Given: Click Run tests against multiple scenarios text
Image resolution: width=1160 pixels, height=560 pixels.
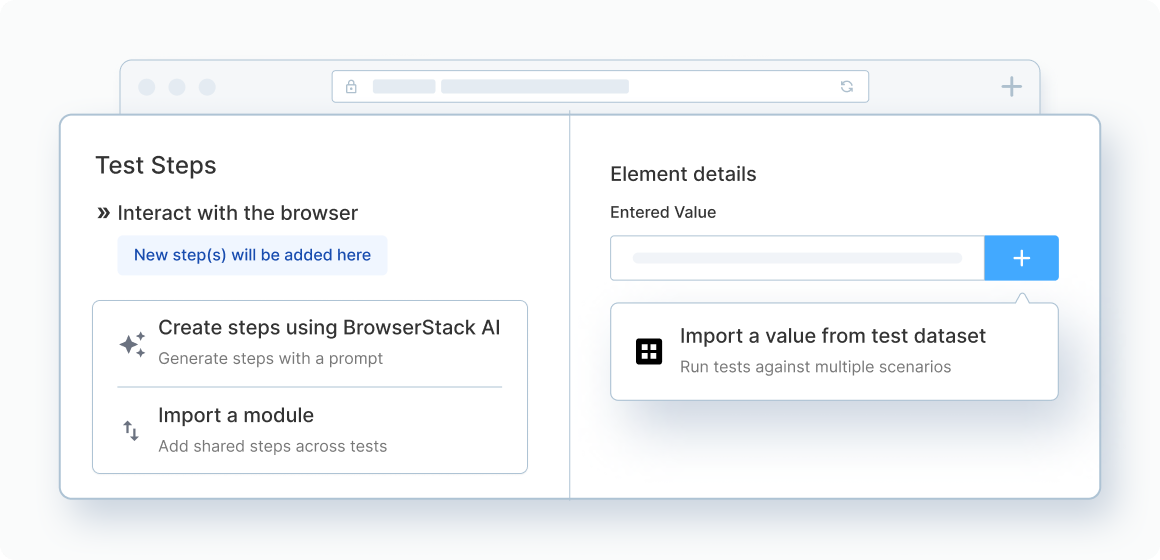Looking at the screenshot, I should tap(815, 367).
